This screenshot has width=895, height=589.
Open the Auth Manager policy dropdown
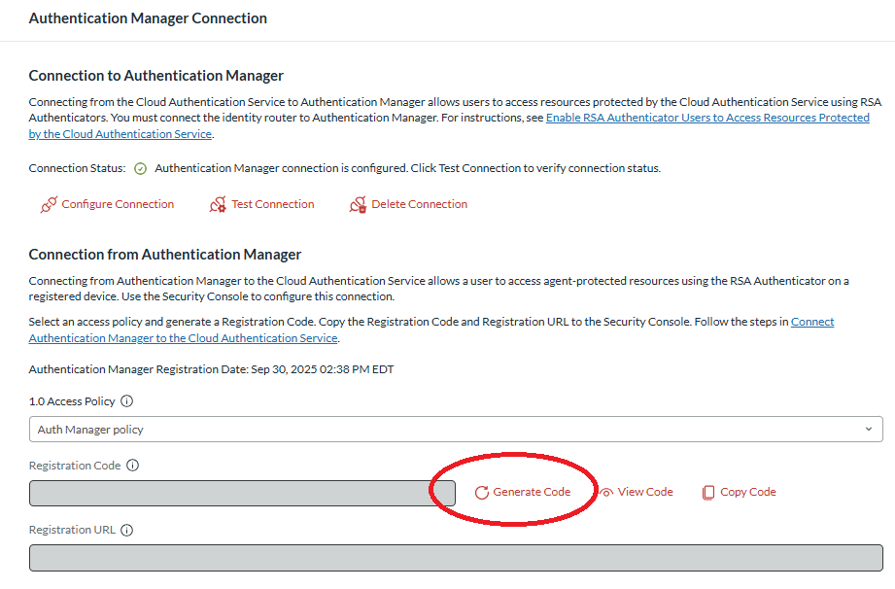coord(455,429)
